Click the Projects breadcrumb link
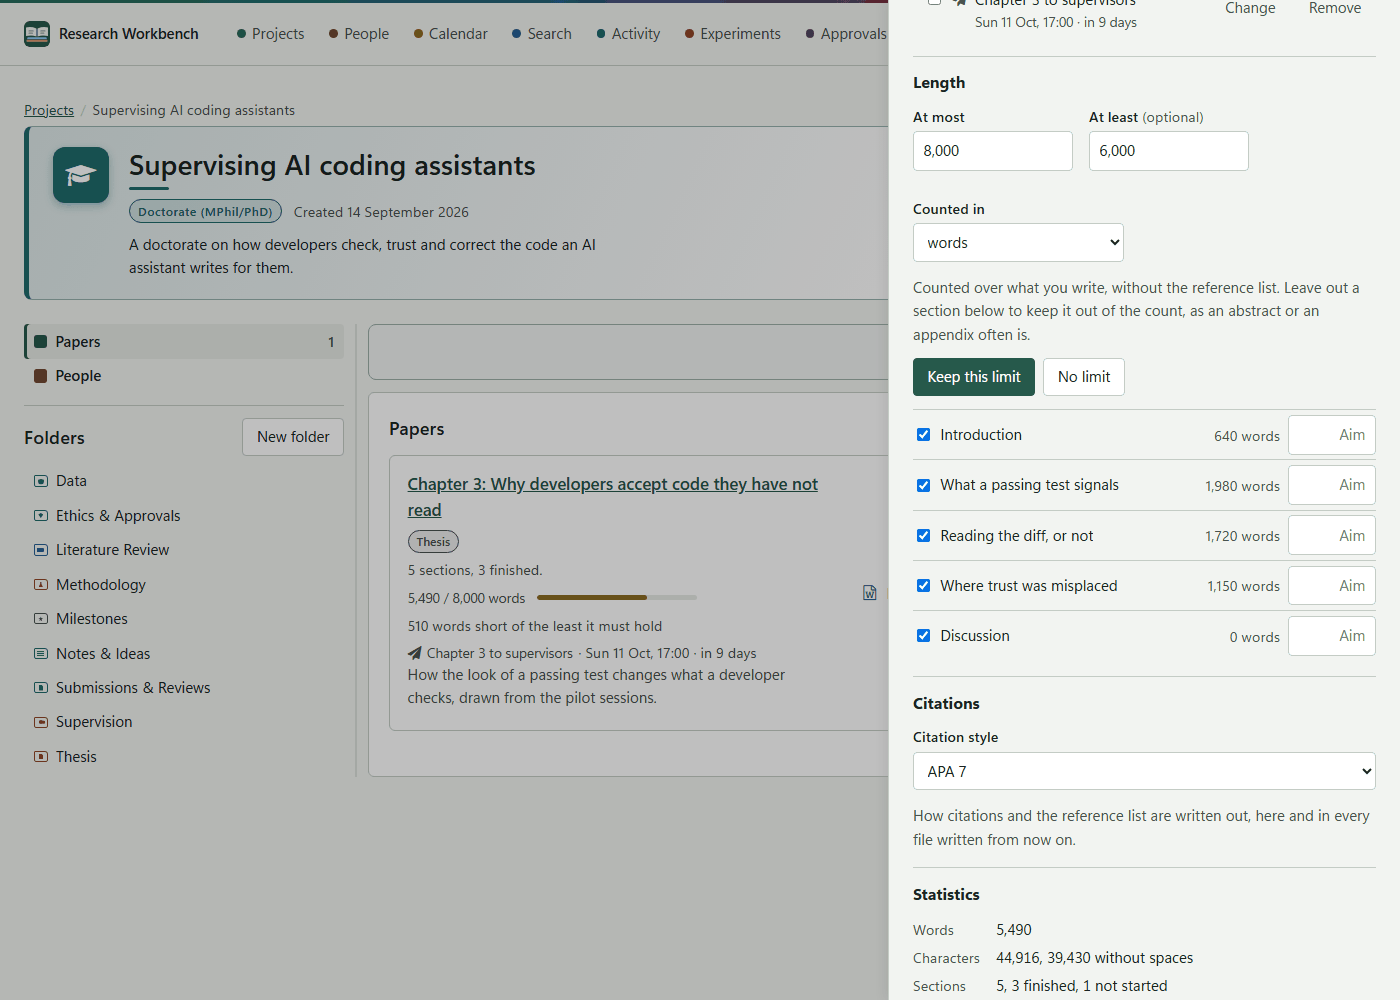Screen dimensions: 1400x1000 pos(49,110)
